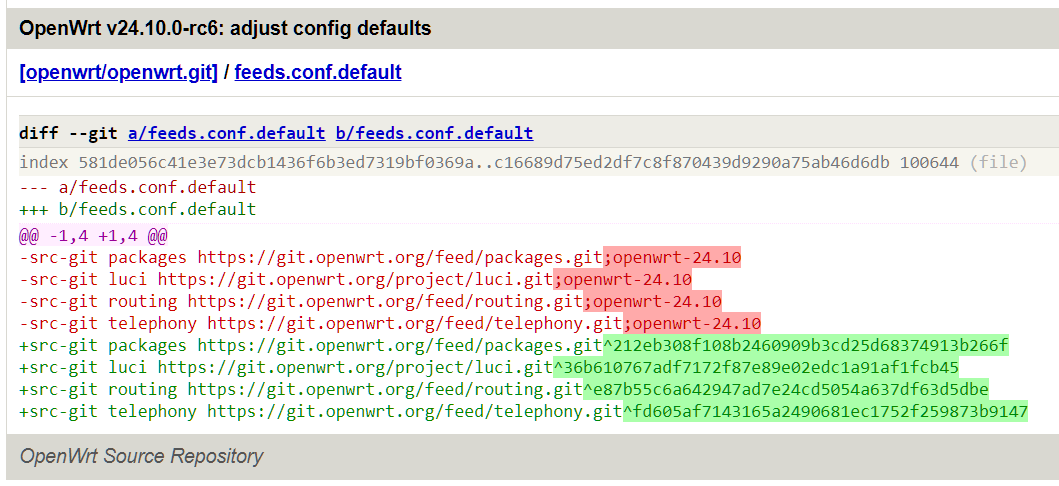The height and width of the screenshot is (486, 1059).
Task: Click highlighted ;openwrt-24.10 on removed luci line
Action: [x=623, y=279]
